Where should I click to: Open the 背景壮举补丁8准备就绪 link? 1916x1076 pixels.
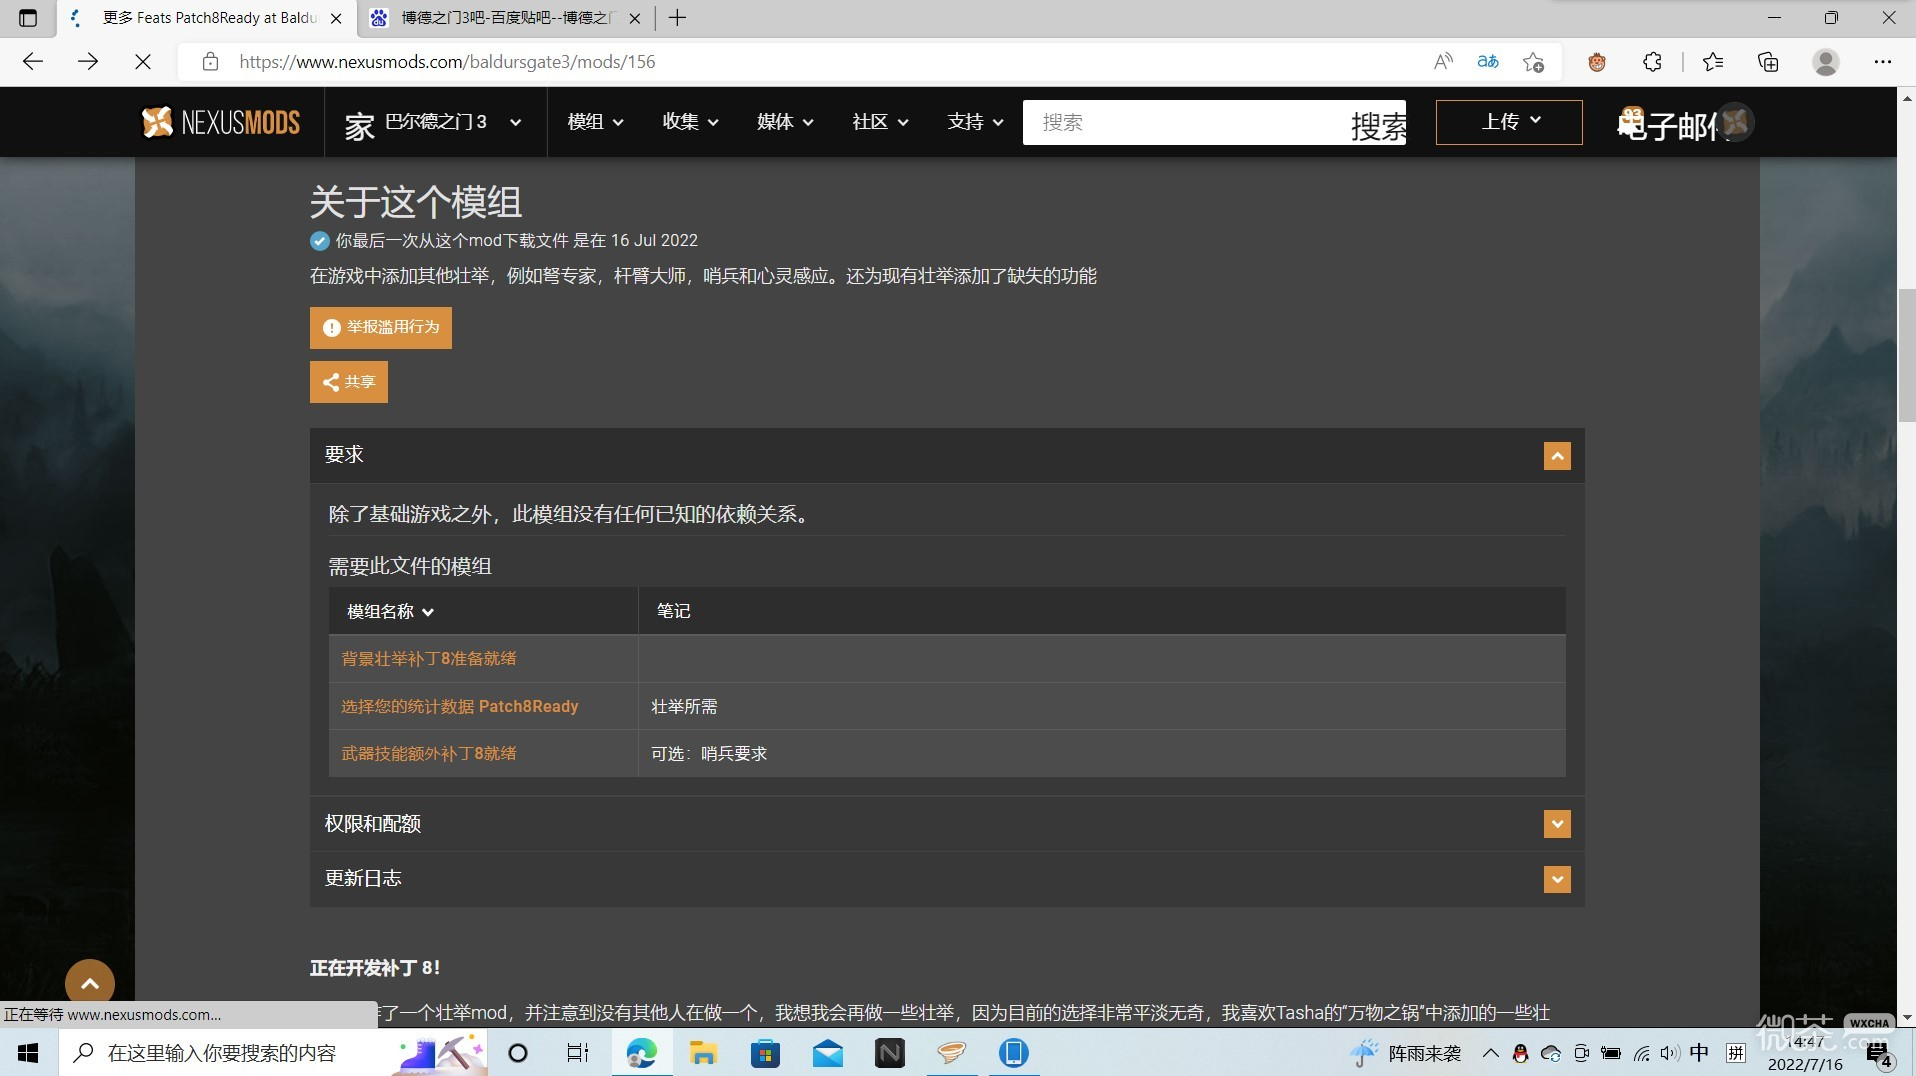click(x=429, y=659)
